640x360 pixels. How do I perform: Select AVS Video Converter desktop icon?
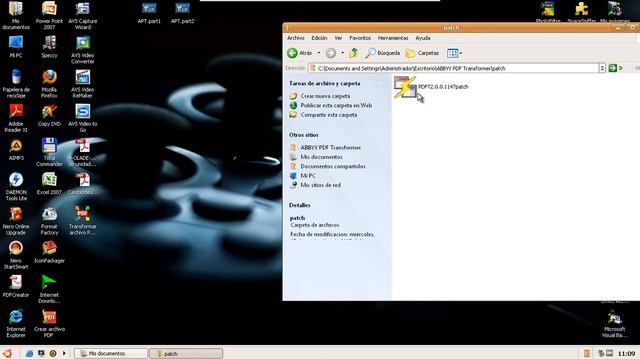82,50
